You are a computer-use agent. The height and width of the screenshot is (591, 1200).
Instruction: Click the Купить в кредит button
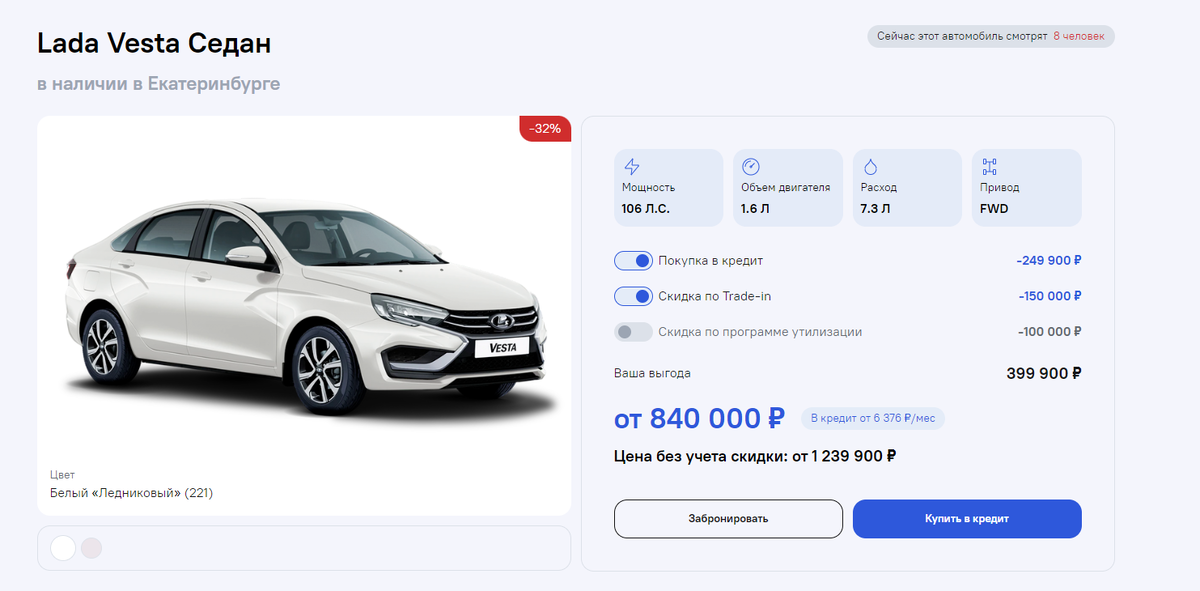[967, 519]
